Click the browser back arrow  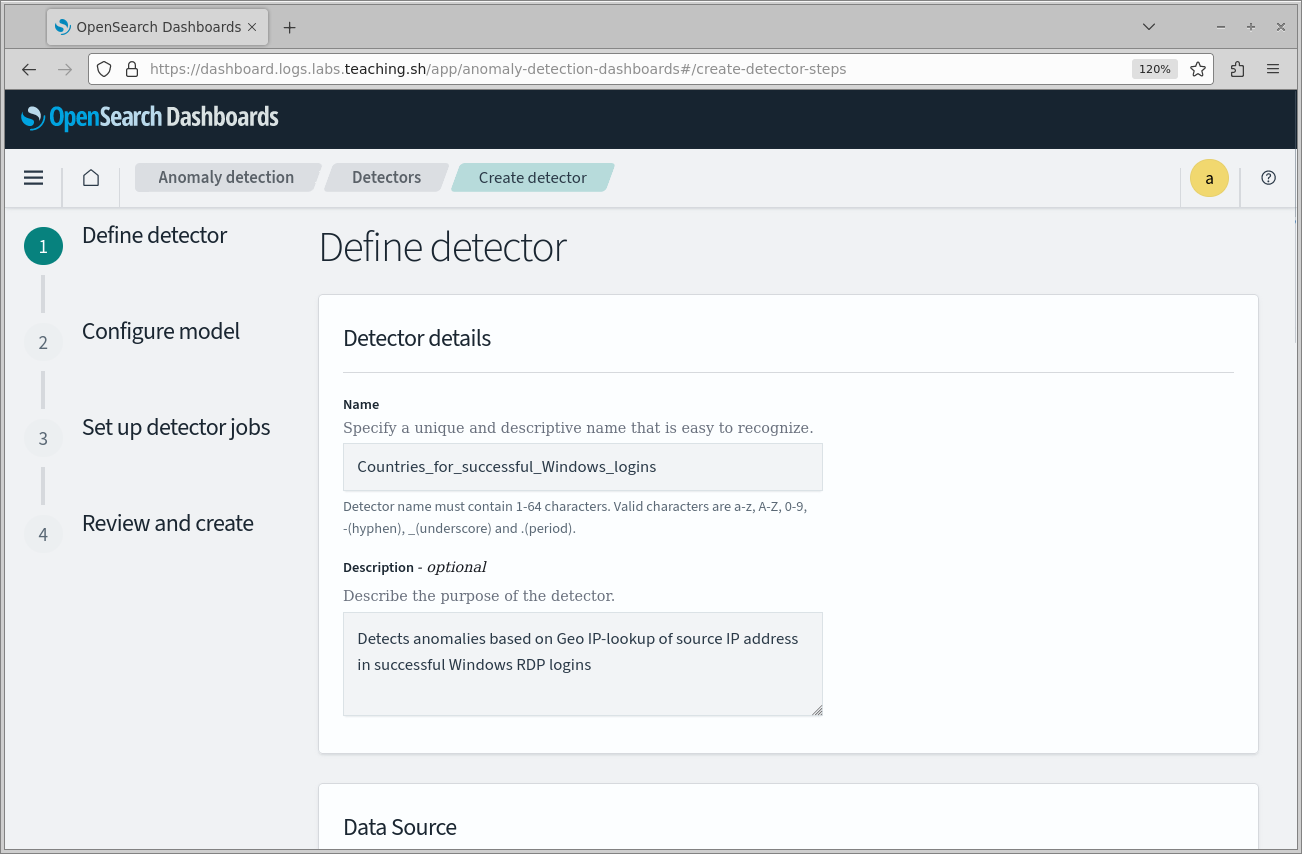tap(29, 69)
